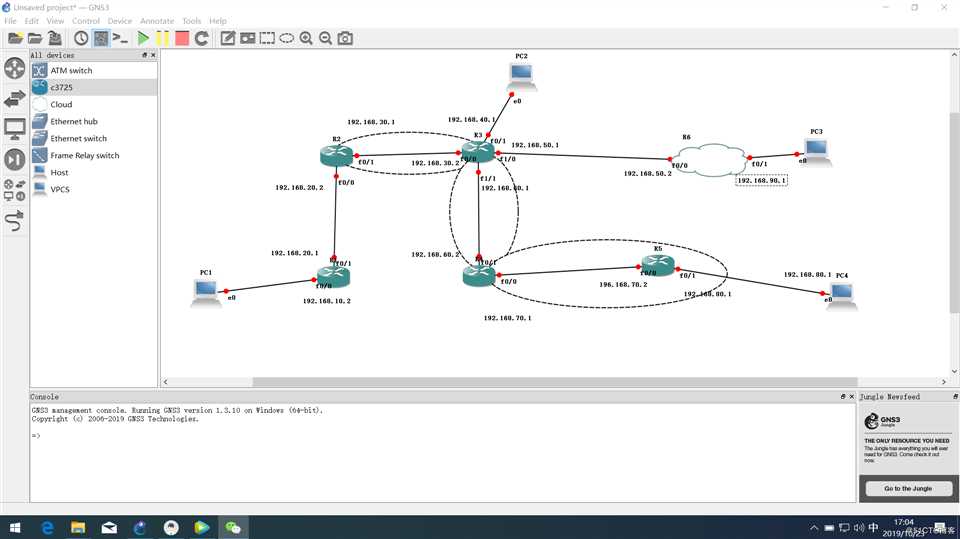Select the insert picture tool

tap(247, 38)
